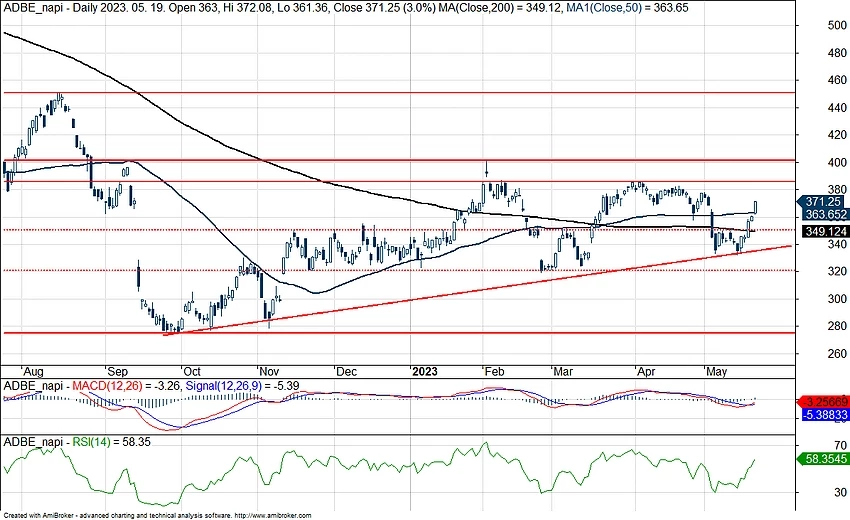The width and height of the screenshot is (850, 520).
Task: Click the 440 price axis label
Action: 838,107
